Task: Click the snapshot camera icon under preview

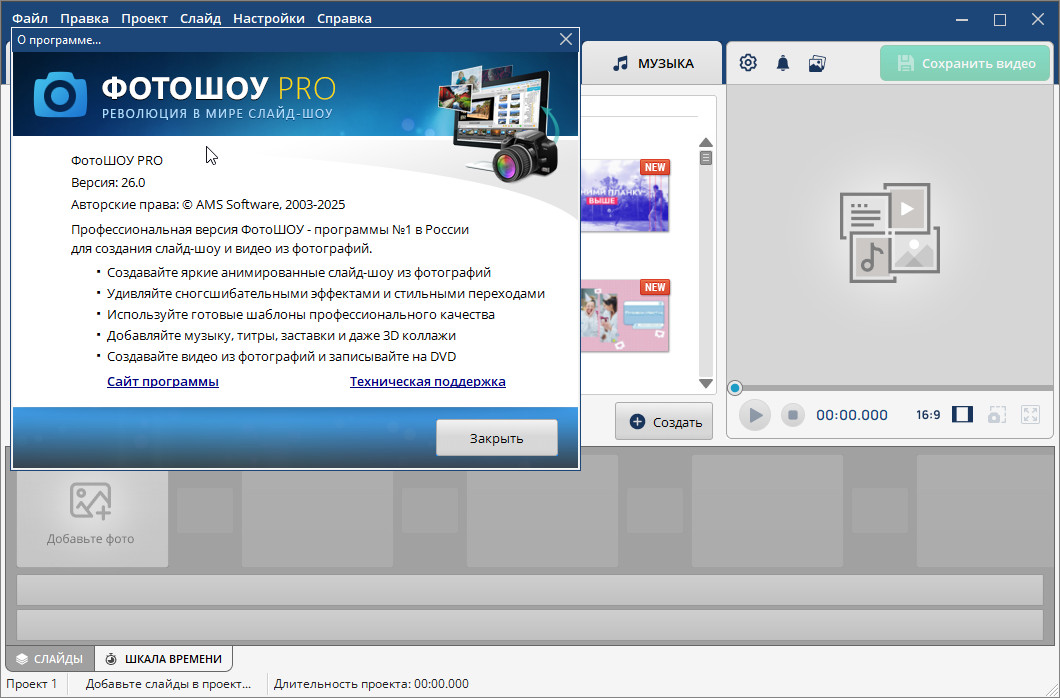Action: click(996, 415)
